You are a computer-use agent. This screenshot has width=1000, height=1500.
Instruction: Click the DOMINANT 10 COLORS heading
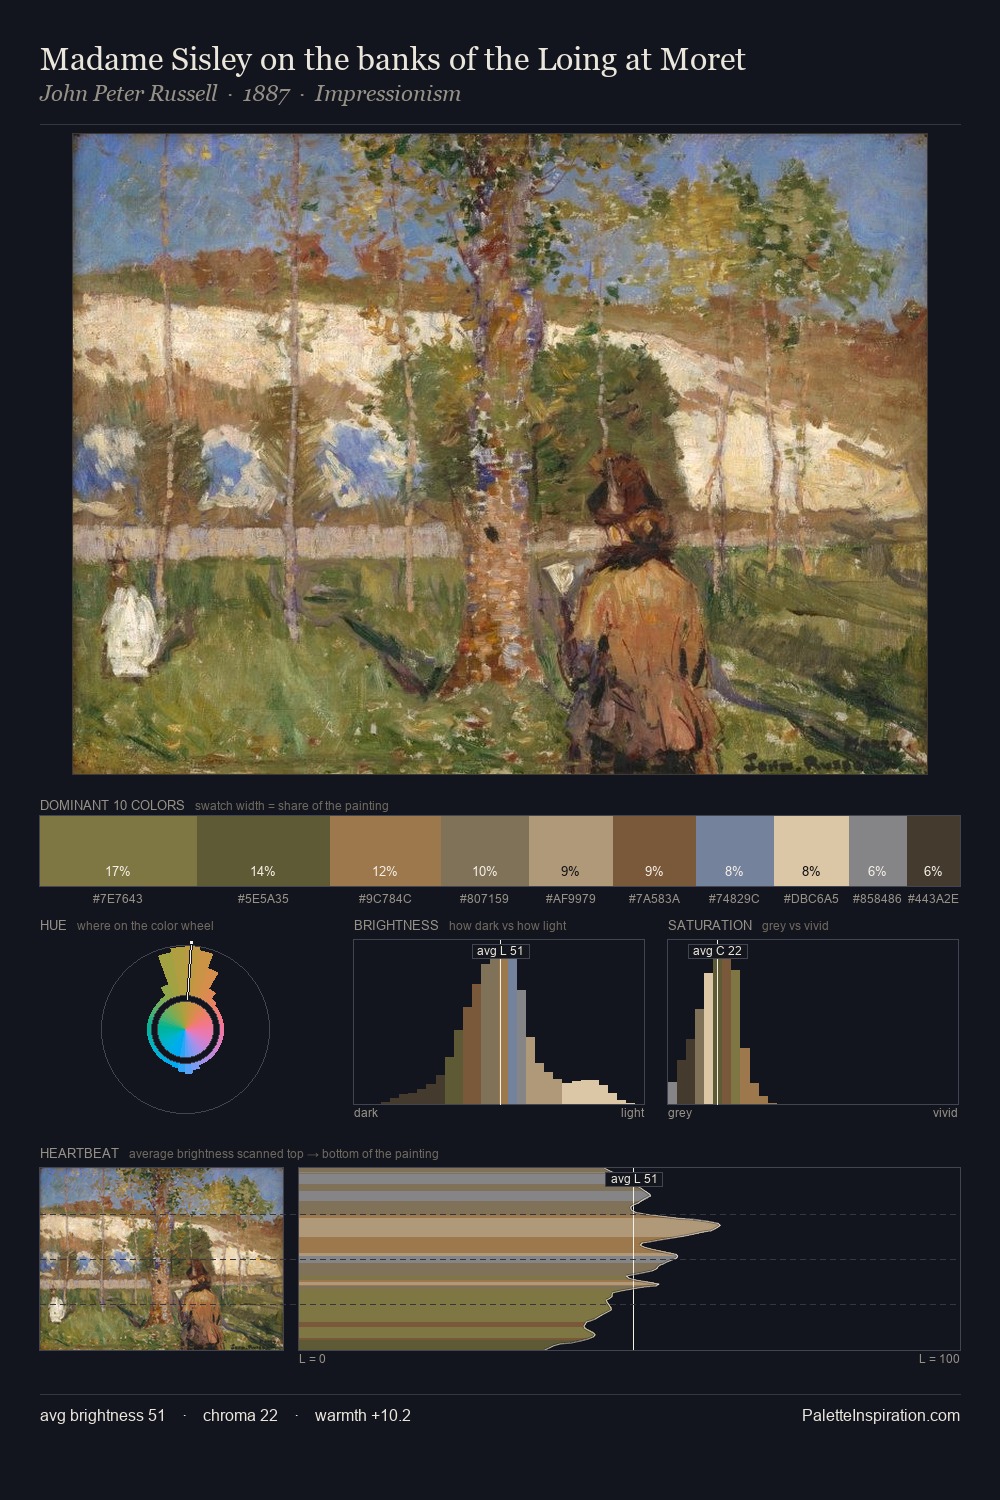click(x=112, y=805)
